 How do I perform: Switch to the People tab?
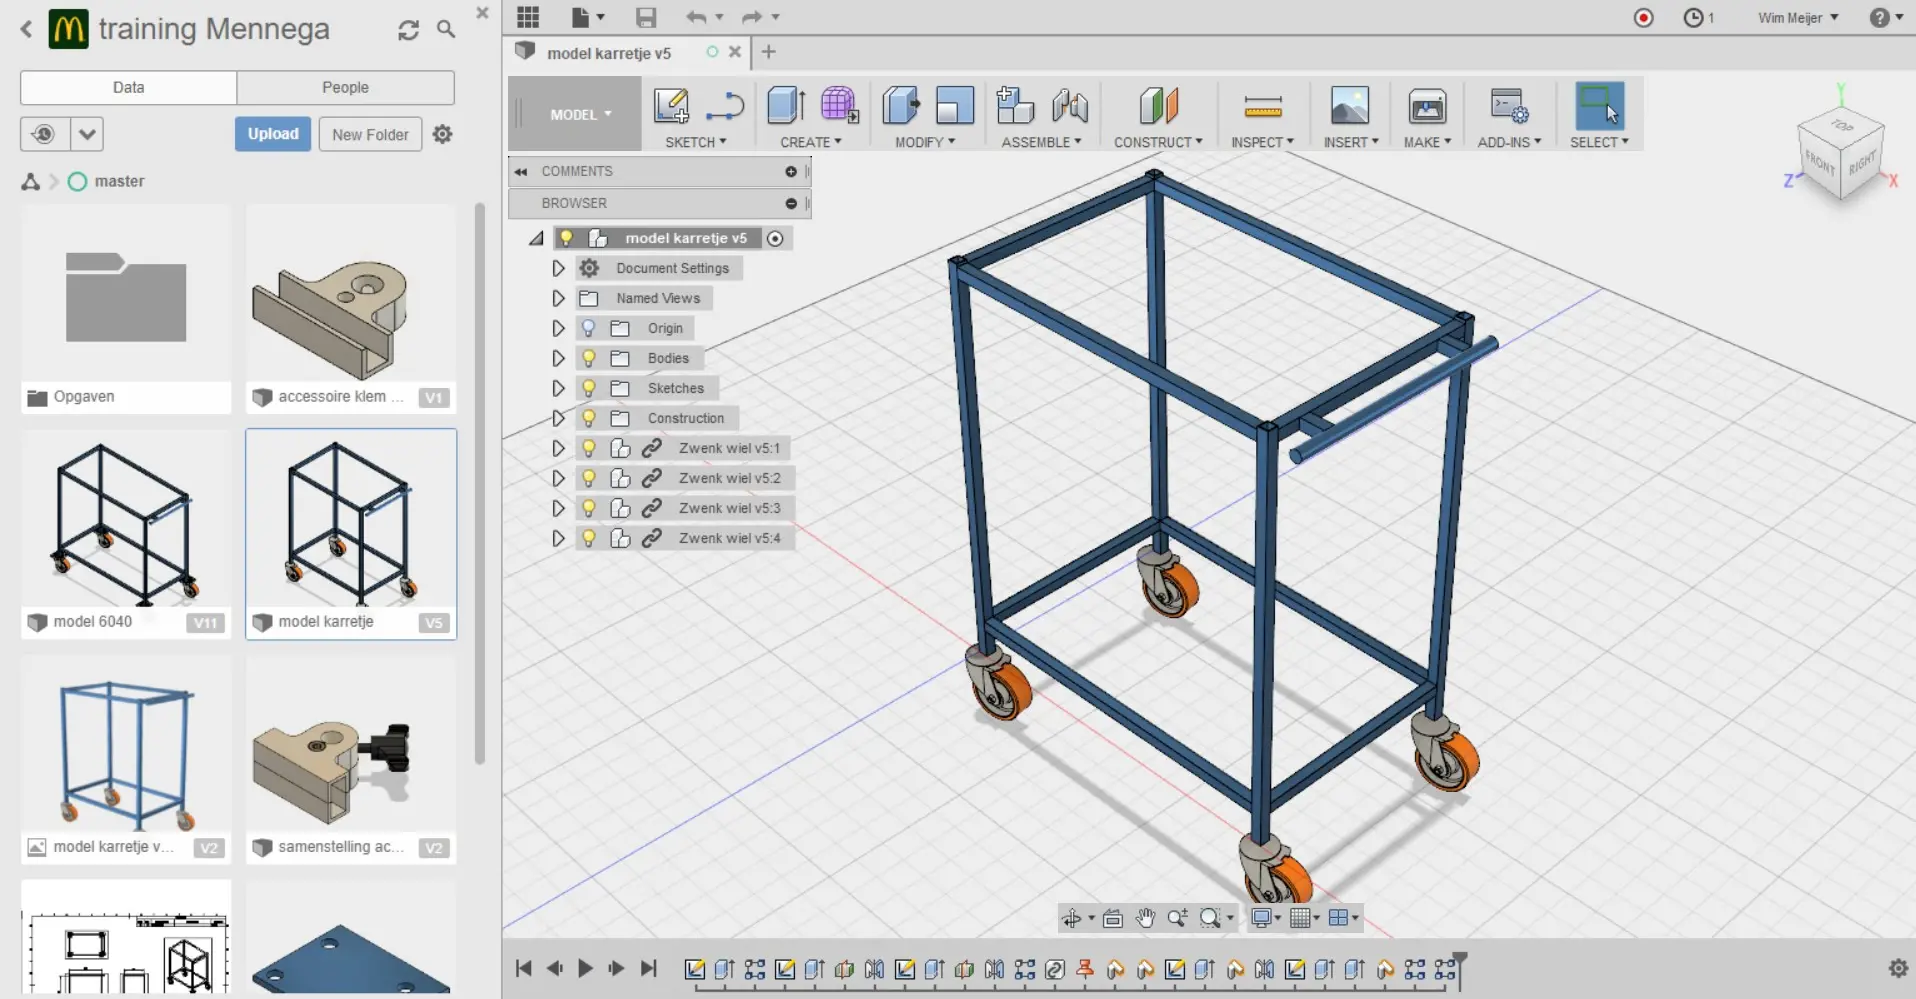point(345,87)
